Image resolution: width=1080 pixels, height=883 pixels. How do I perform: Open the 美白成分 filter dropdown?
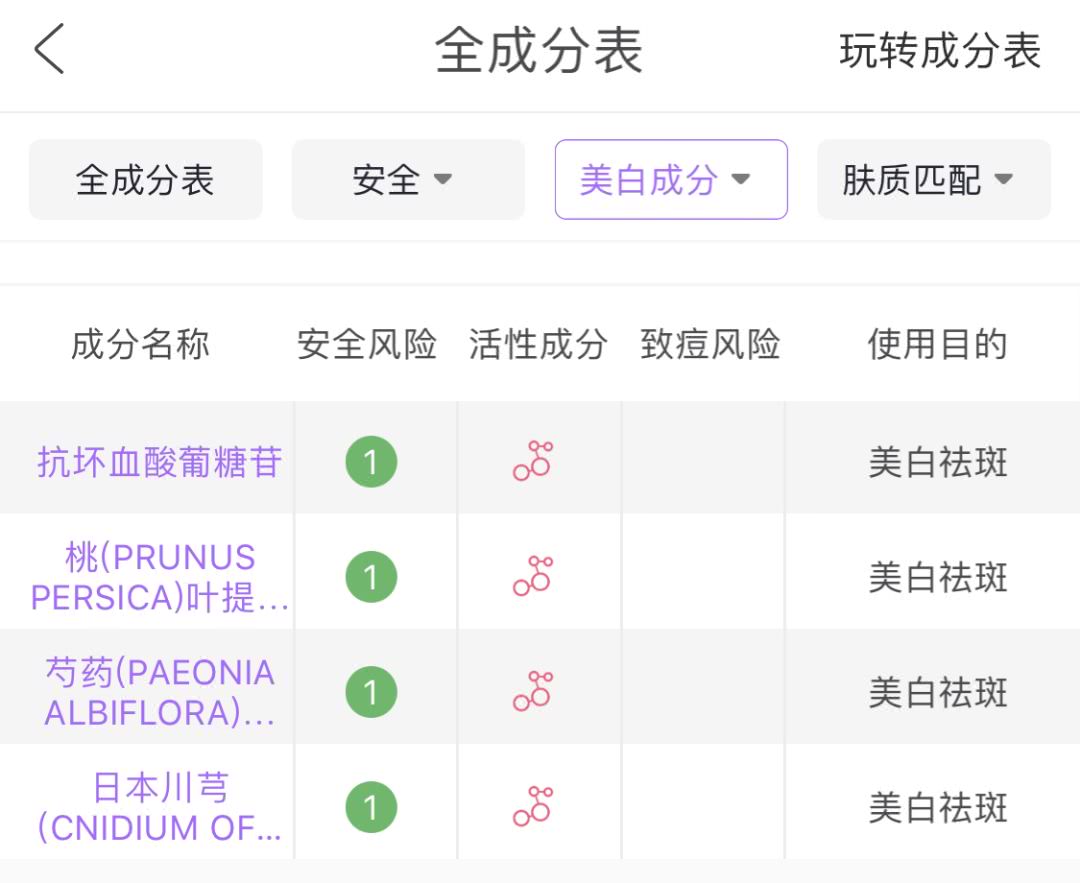pos(670,180)
